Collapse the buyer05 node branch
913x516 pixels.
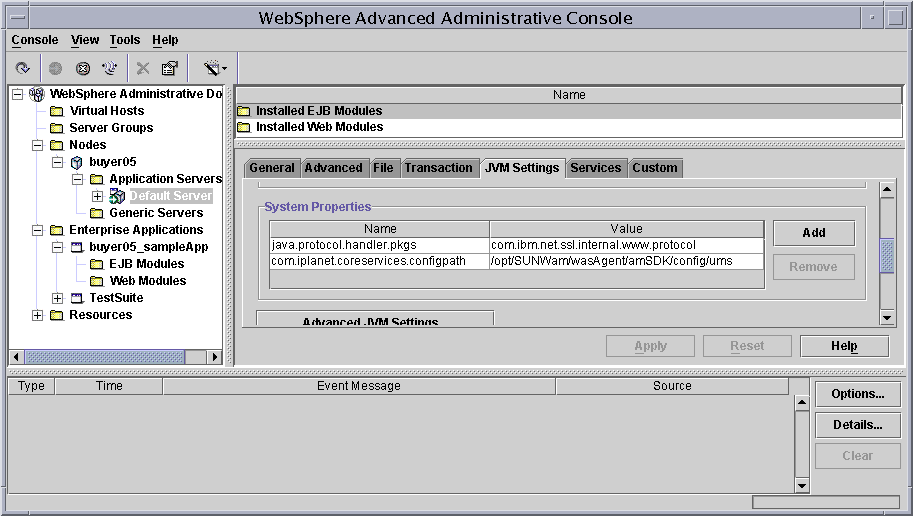pos(57,162)
